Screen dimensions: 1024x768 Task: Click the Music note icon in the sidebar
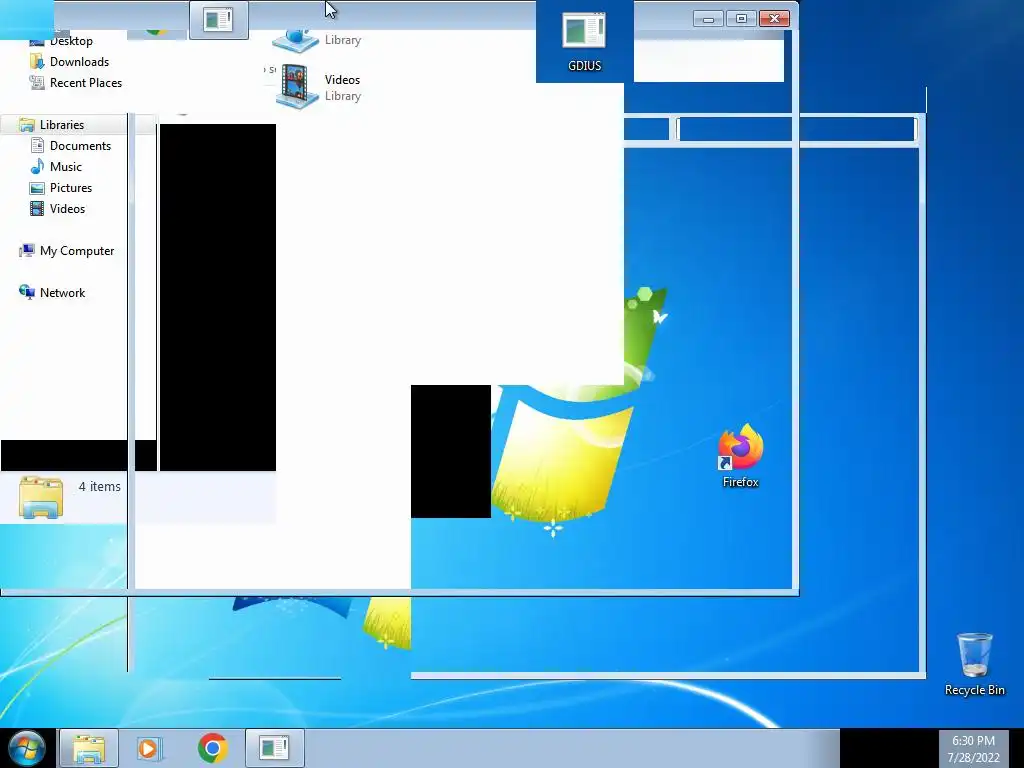(x=37, y=167)
